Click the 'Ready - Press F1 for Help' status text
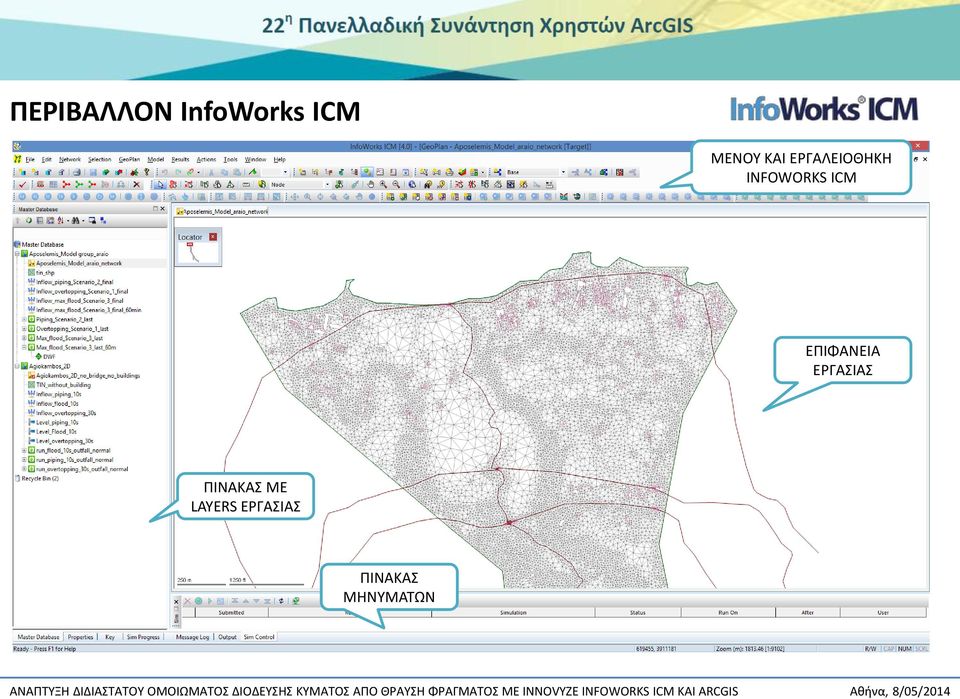 pos(45,649)
